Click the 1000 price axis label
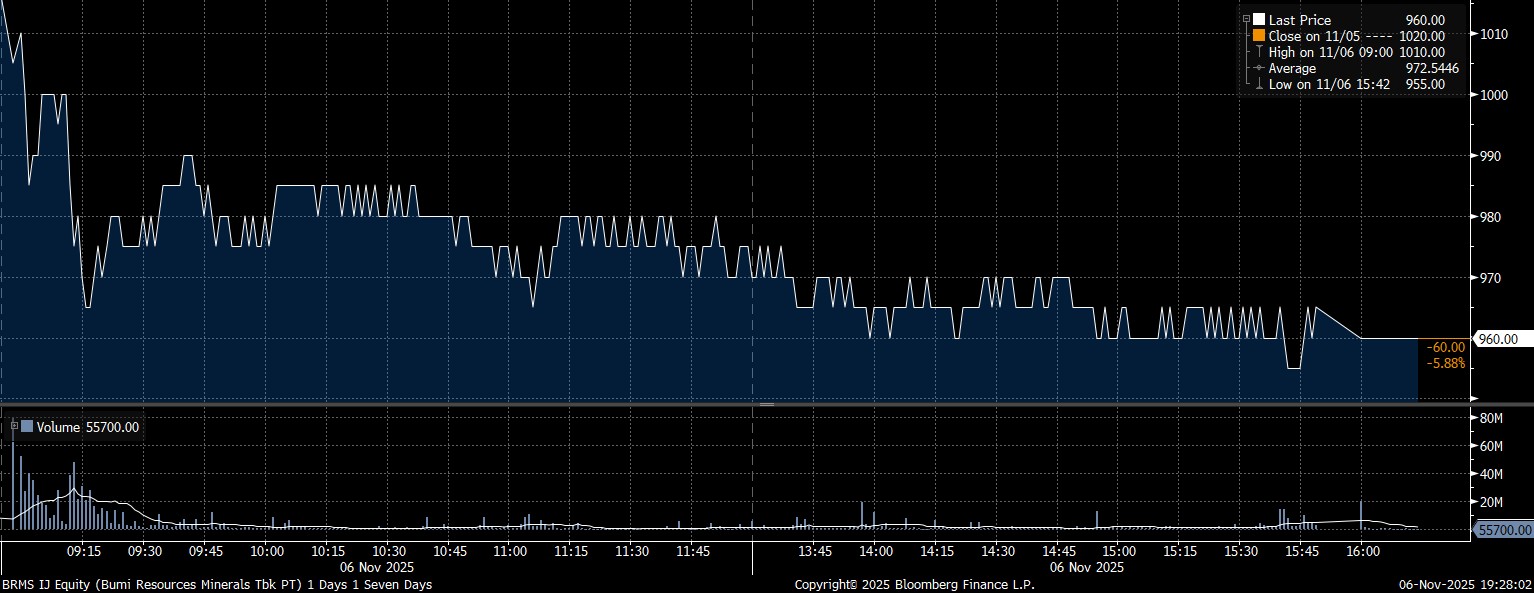The image size is (1534, 593). [x=1493, y=95]
